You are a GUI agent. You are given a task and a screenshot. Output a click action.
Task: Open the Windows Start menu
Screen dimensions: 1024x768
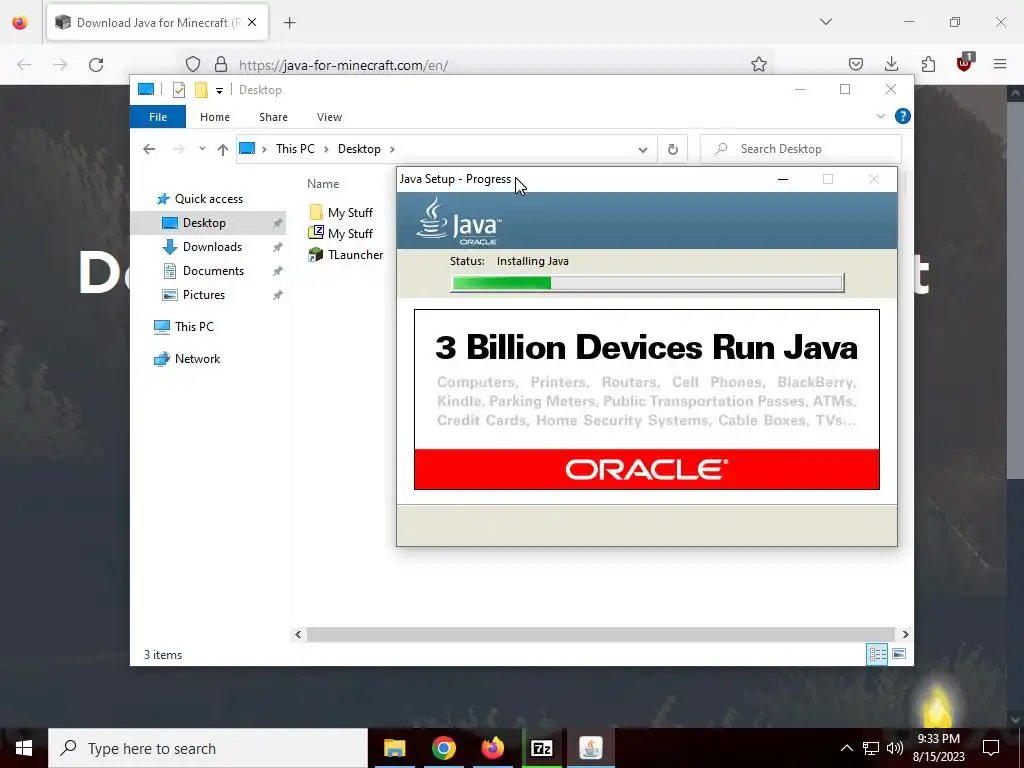point(24,748)
